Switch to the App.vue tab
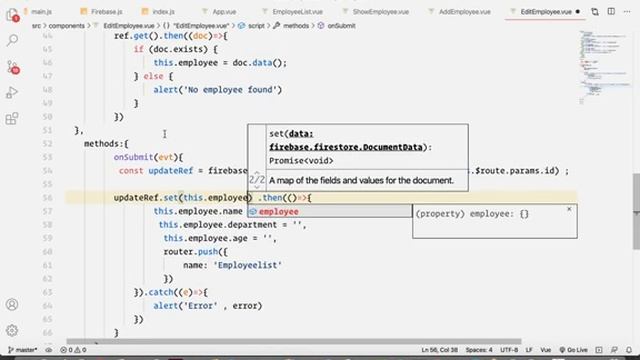This screenshot has height=360, width=640. click(x=220, y=12)
